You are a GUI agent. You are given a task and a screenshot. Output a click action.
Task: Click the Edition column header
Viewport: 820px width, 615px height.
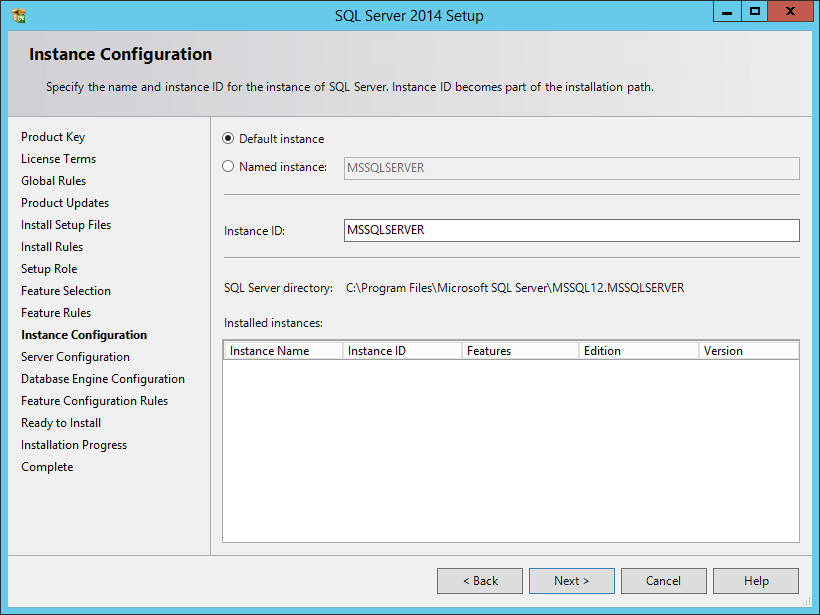[x=639, y=351]
